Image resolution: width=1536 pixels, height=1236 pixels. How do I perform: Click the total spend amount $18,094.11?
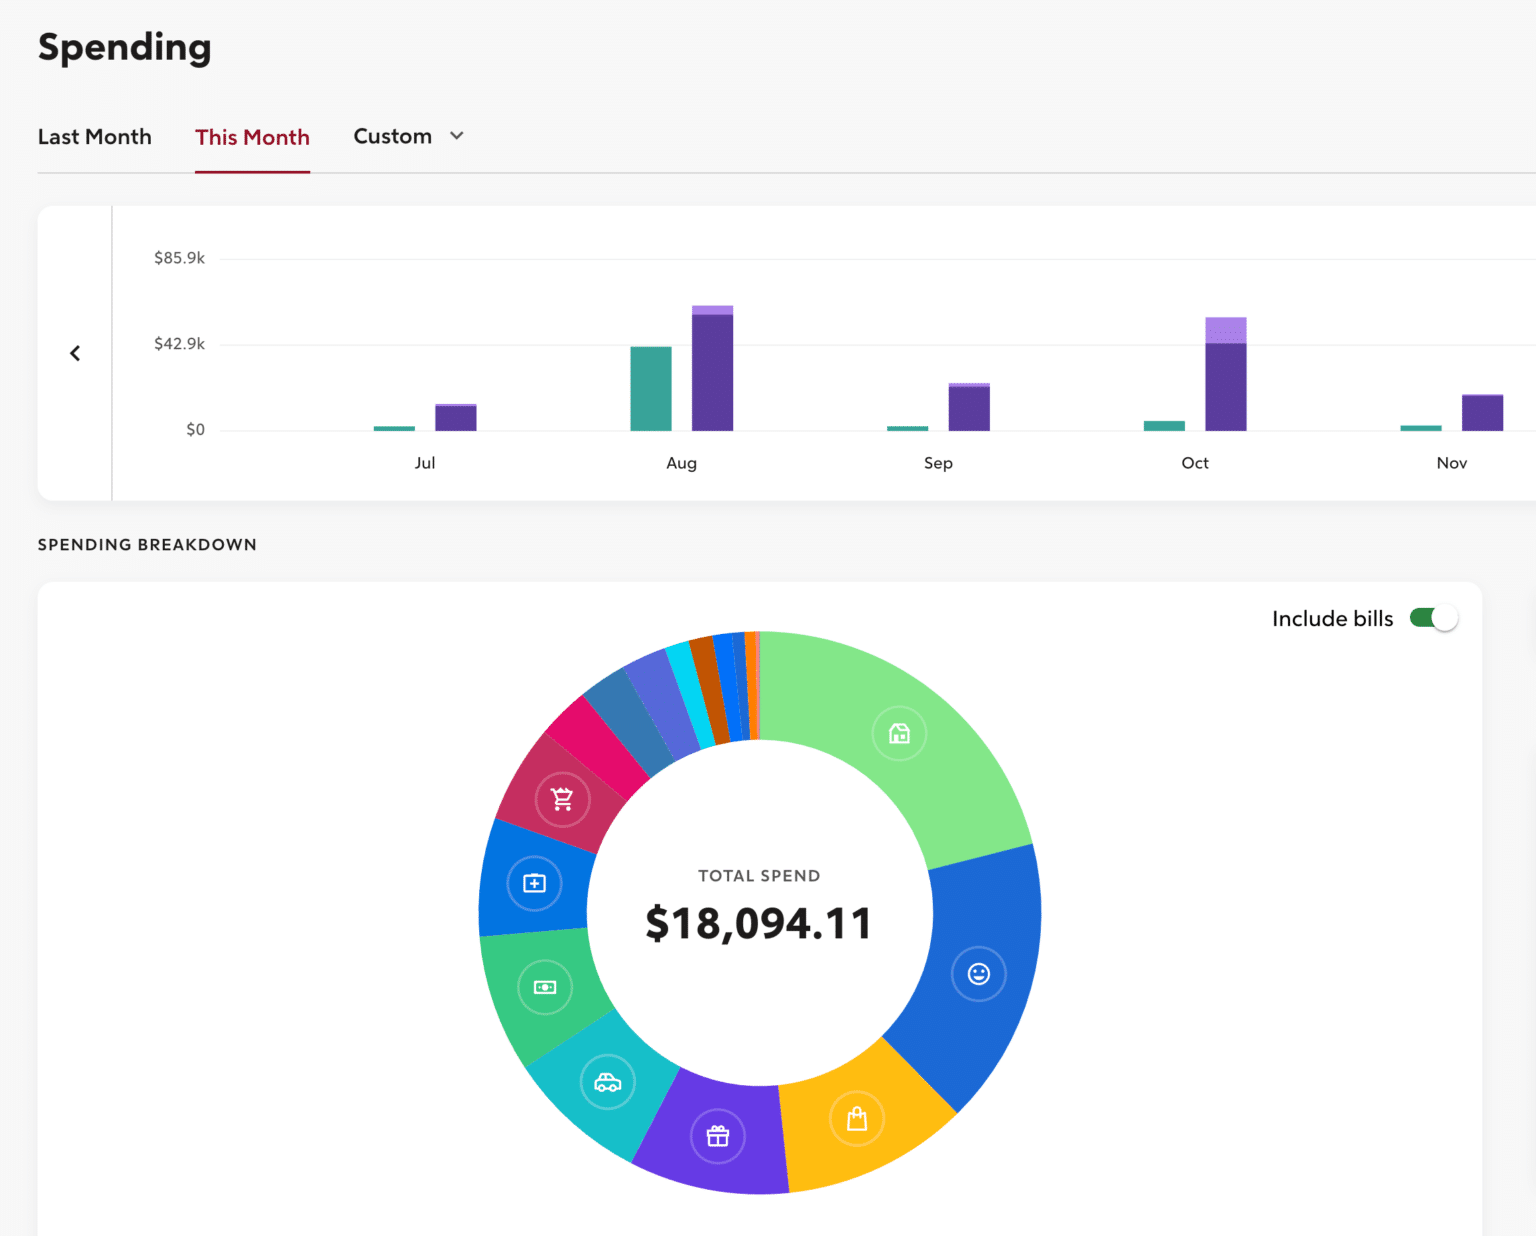point(759,923)
